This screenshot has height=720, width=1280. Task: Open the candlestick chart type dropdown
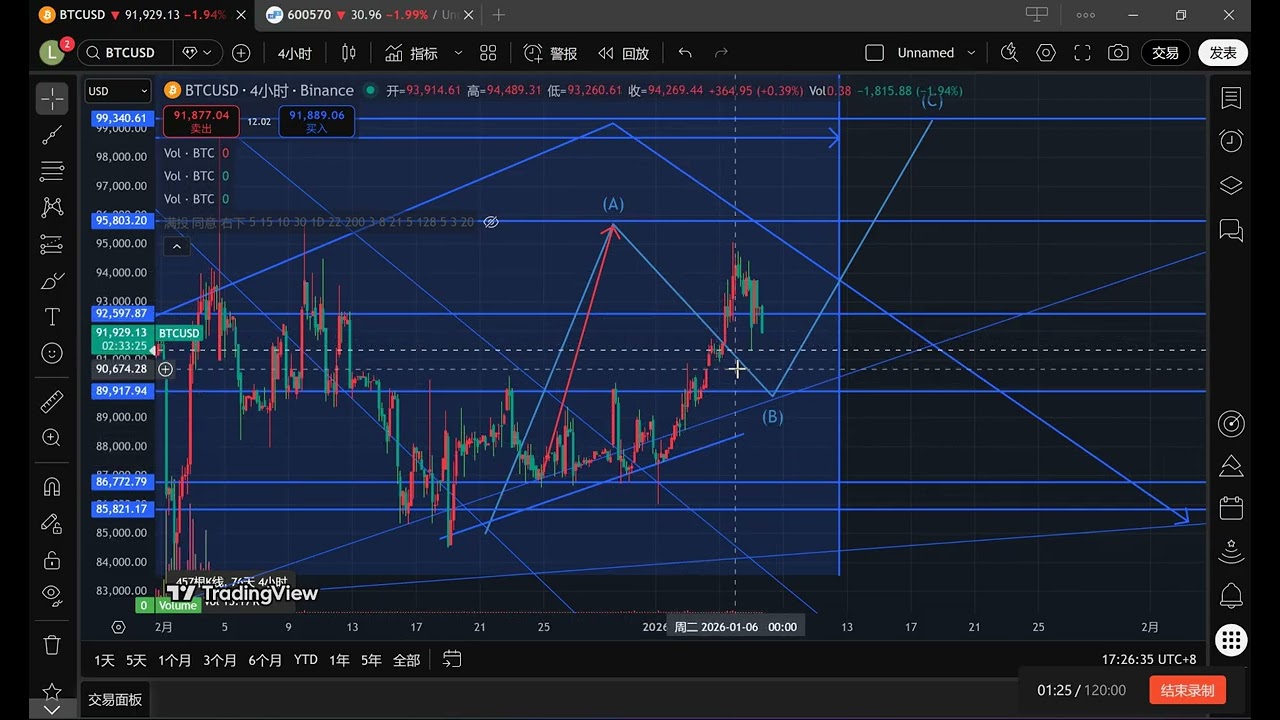pos(349,53)
